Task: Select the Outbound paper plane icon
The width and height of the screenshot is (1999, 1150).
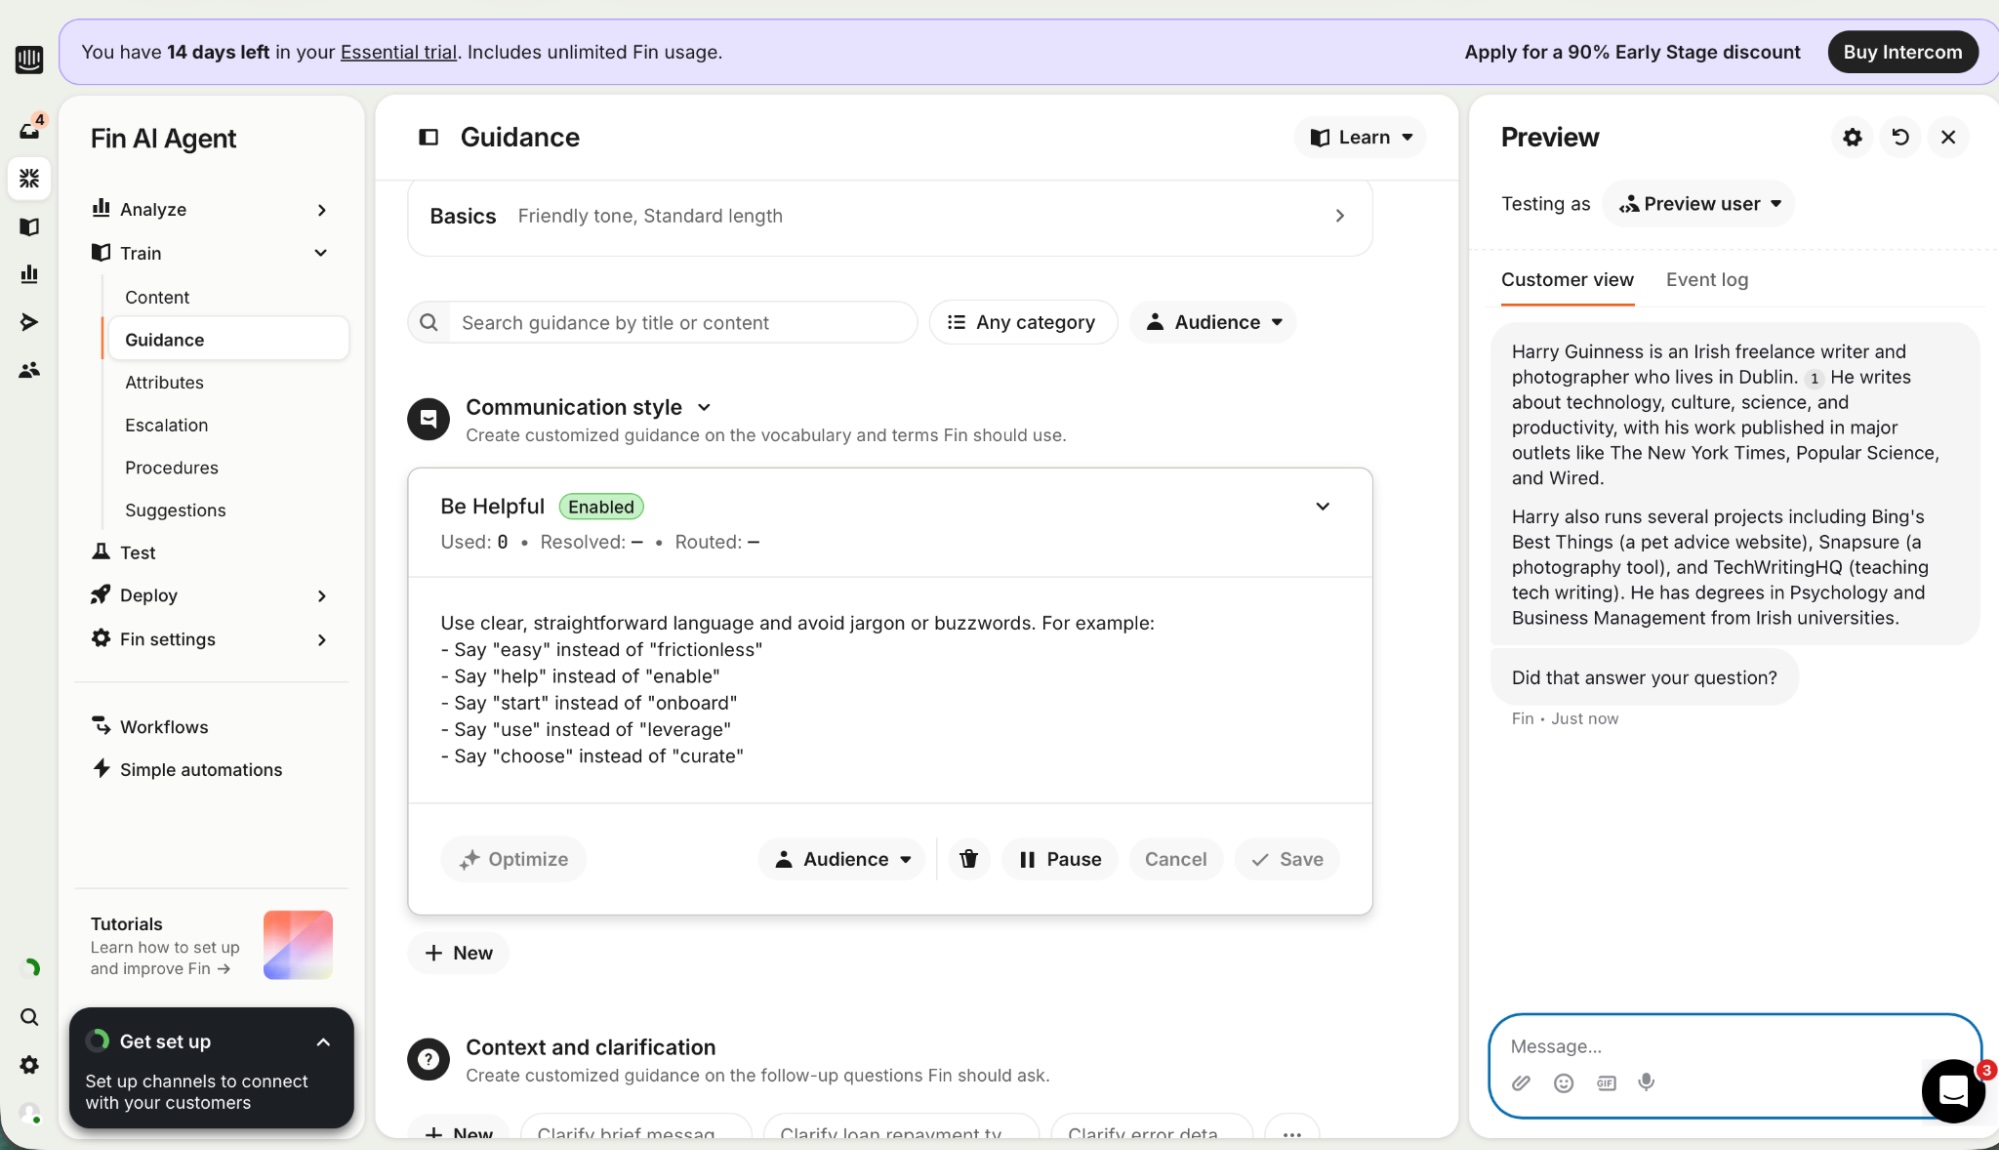Action: pyautogui.click(x=29, y=321)
